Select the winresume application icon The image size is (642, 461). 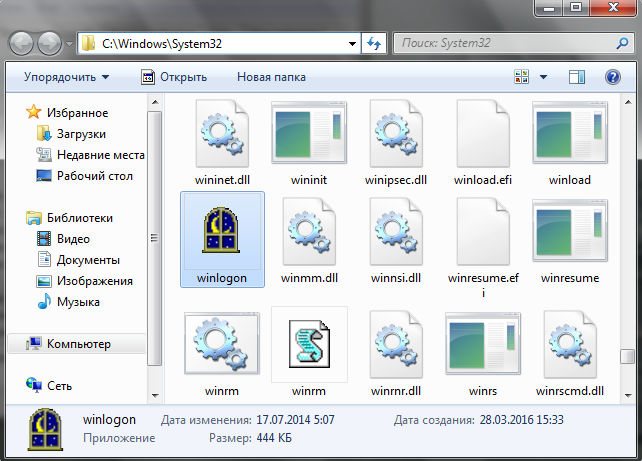click(570, 231)
